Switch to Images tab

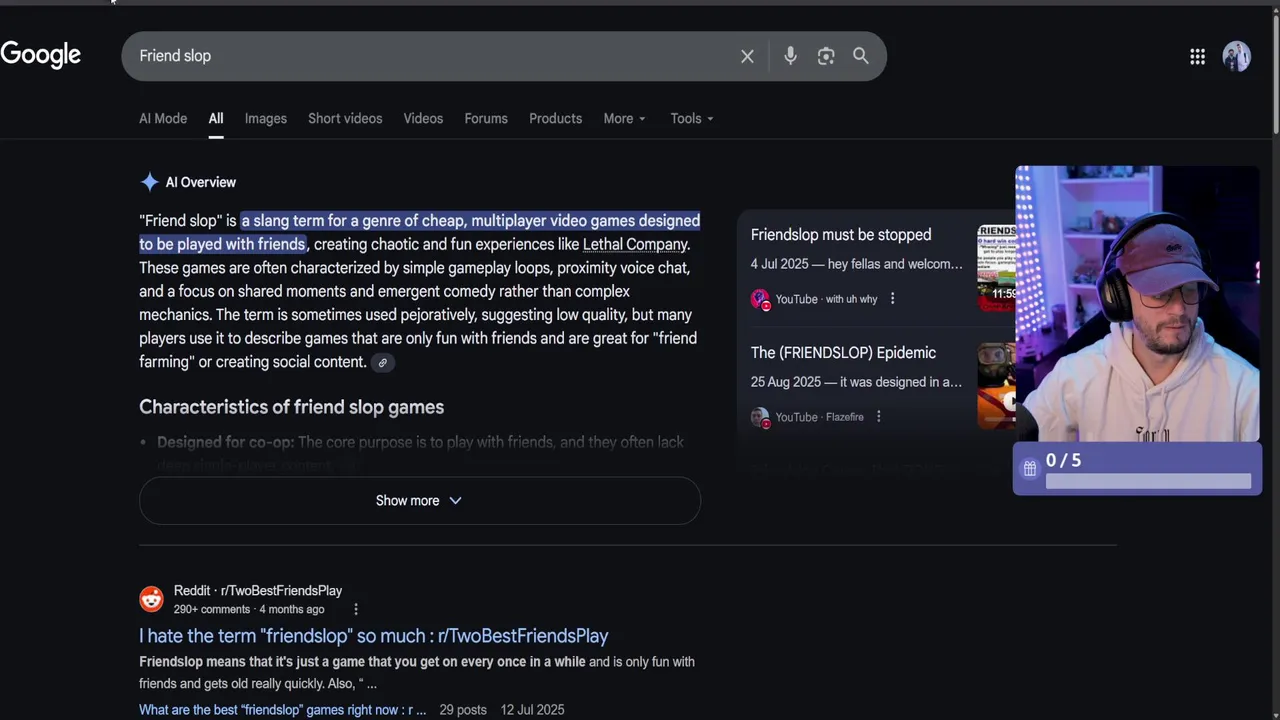[x=266, y=118]
